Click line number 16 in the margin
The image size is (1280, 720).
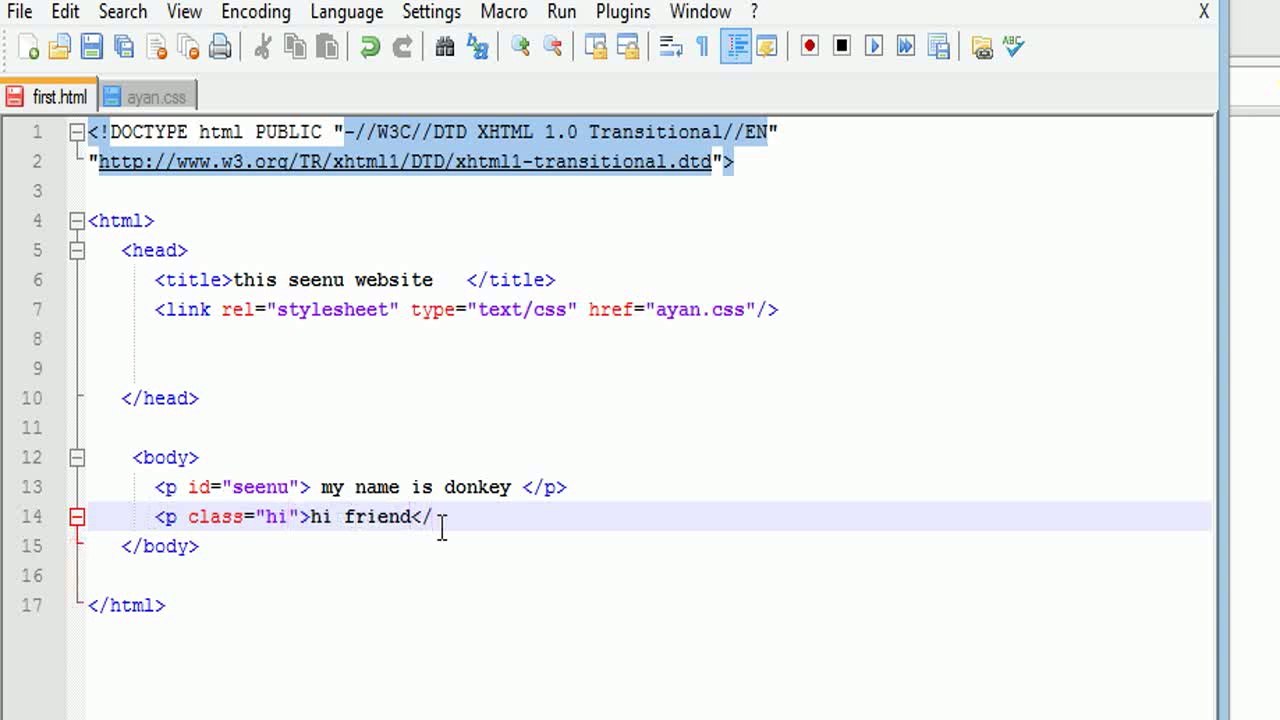[32, 576]
